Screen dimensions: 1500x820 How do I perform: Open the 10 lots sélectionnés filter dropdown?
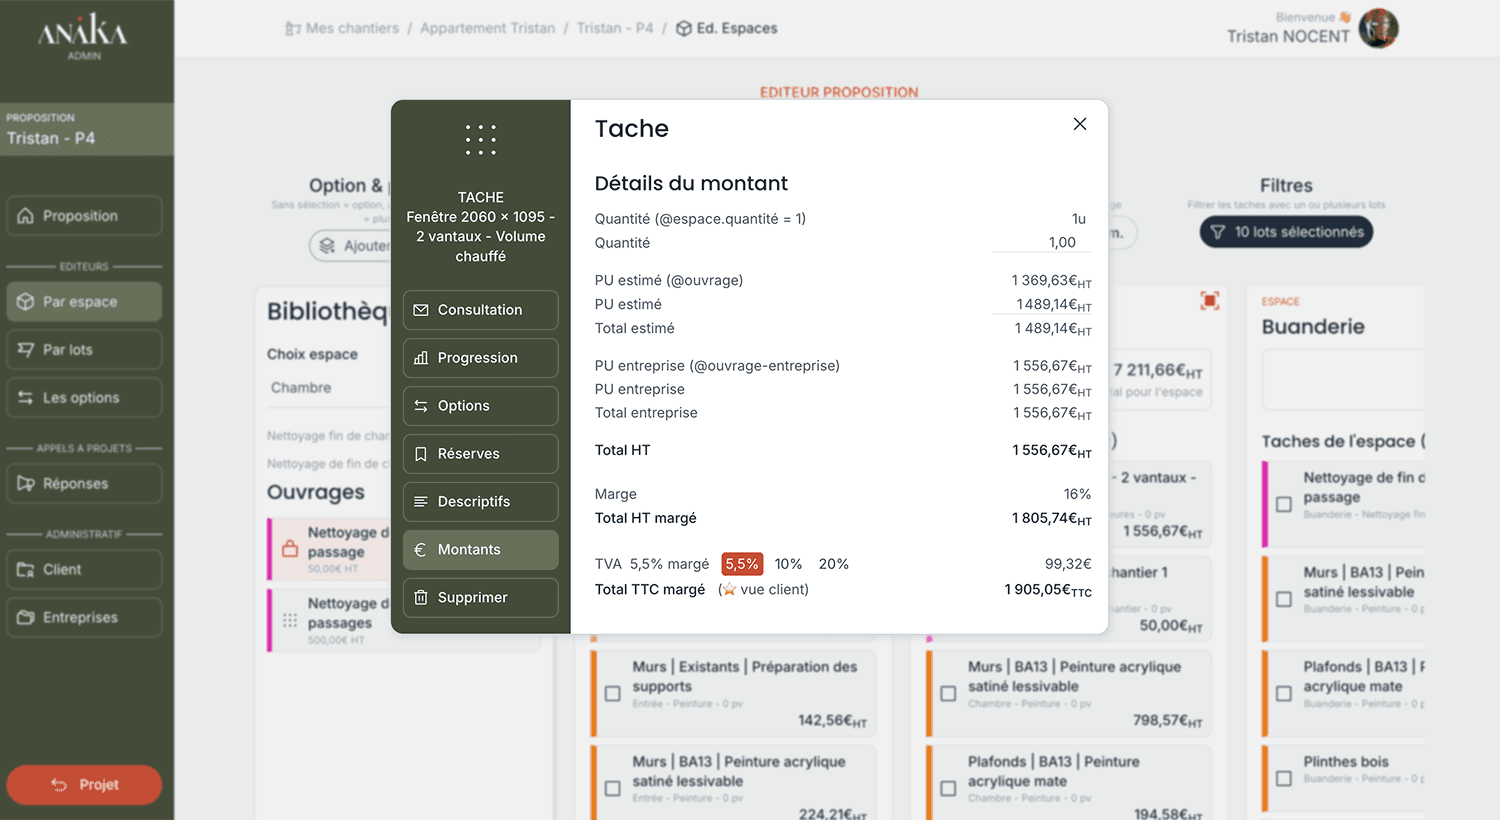point(1286,232)
